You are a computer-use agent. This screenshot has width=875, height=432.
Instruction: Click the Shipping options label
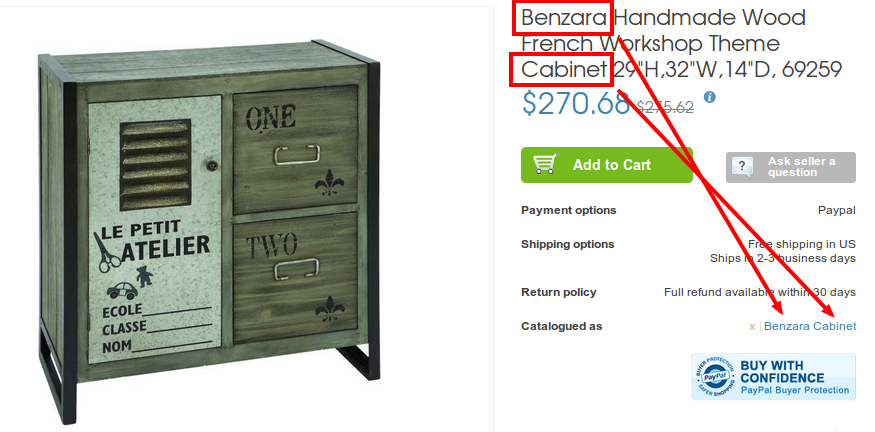(x=568, y=244)
